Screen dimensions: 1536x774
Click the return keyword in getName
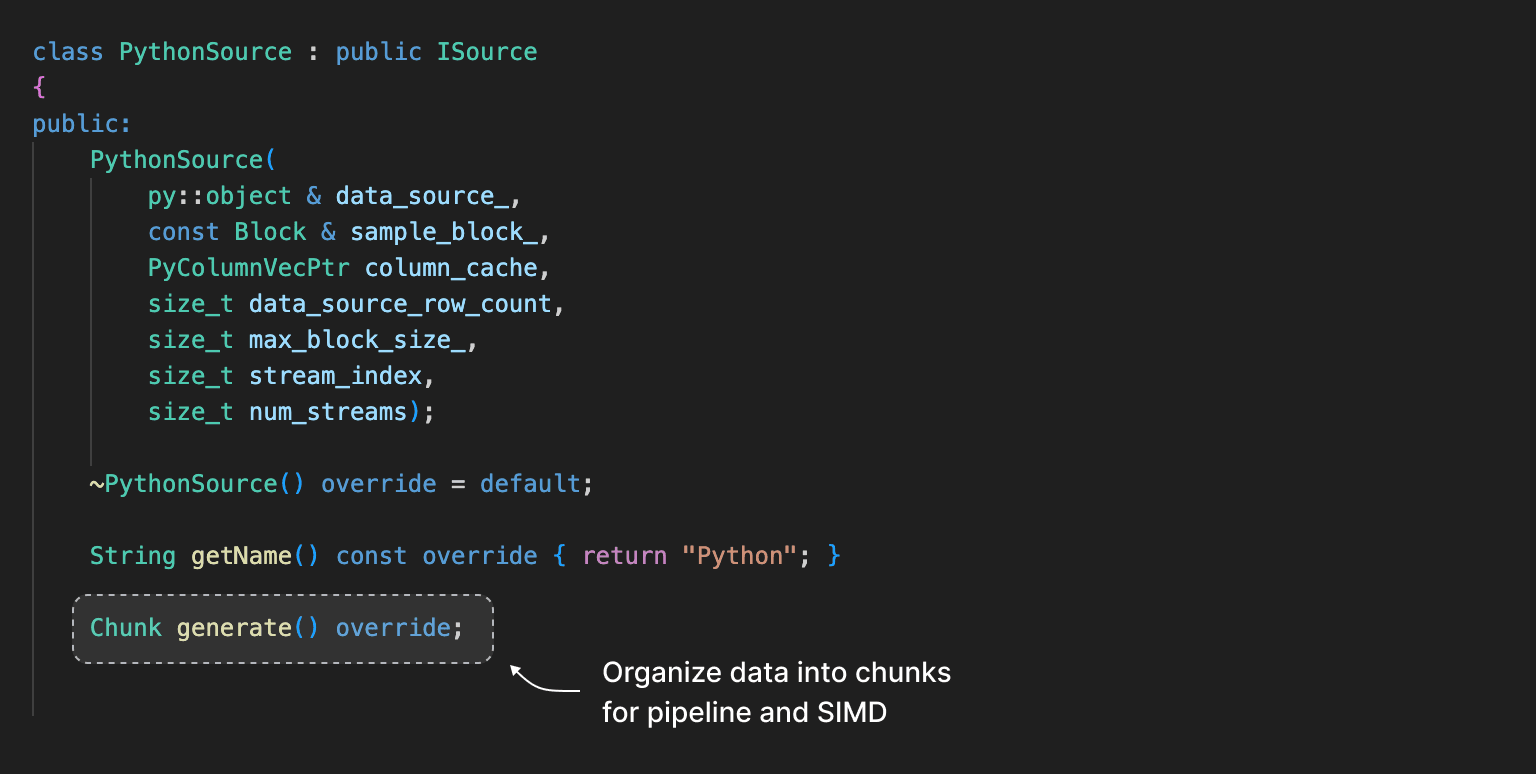pyautogui.click(x=624, y=556)
